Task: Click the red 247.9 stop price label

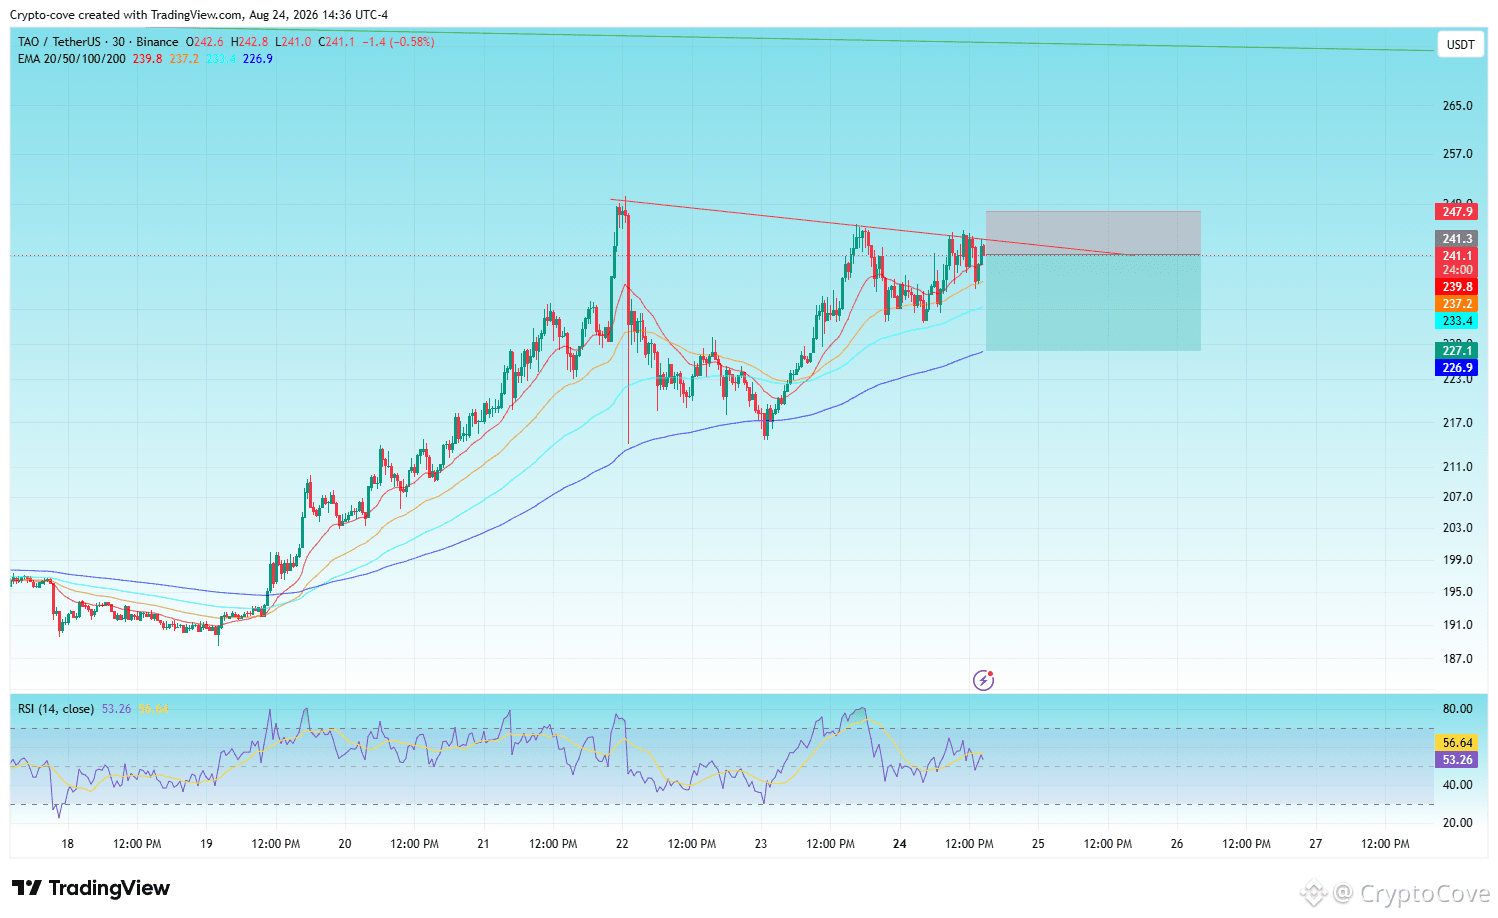Action: (1457, 211)
